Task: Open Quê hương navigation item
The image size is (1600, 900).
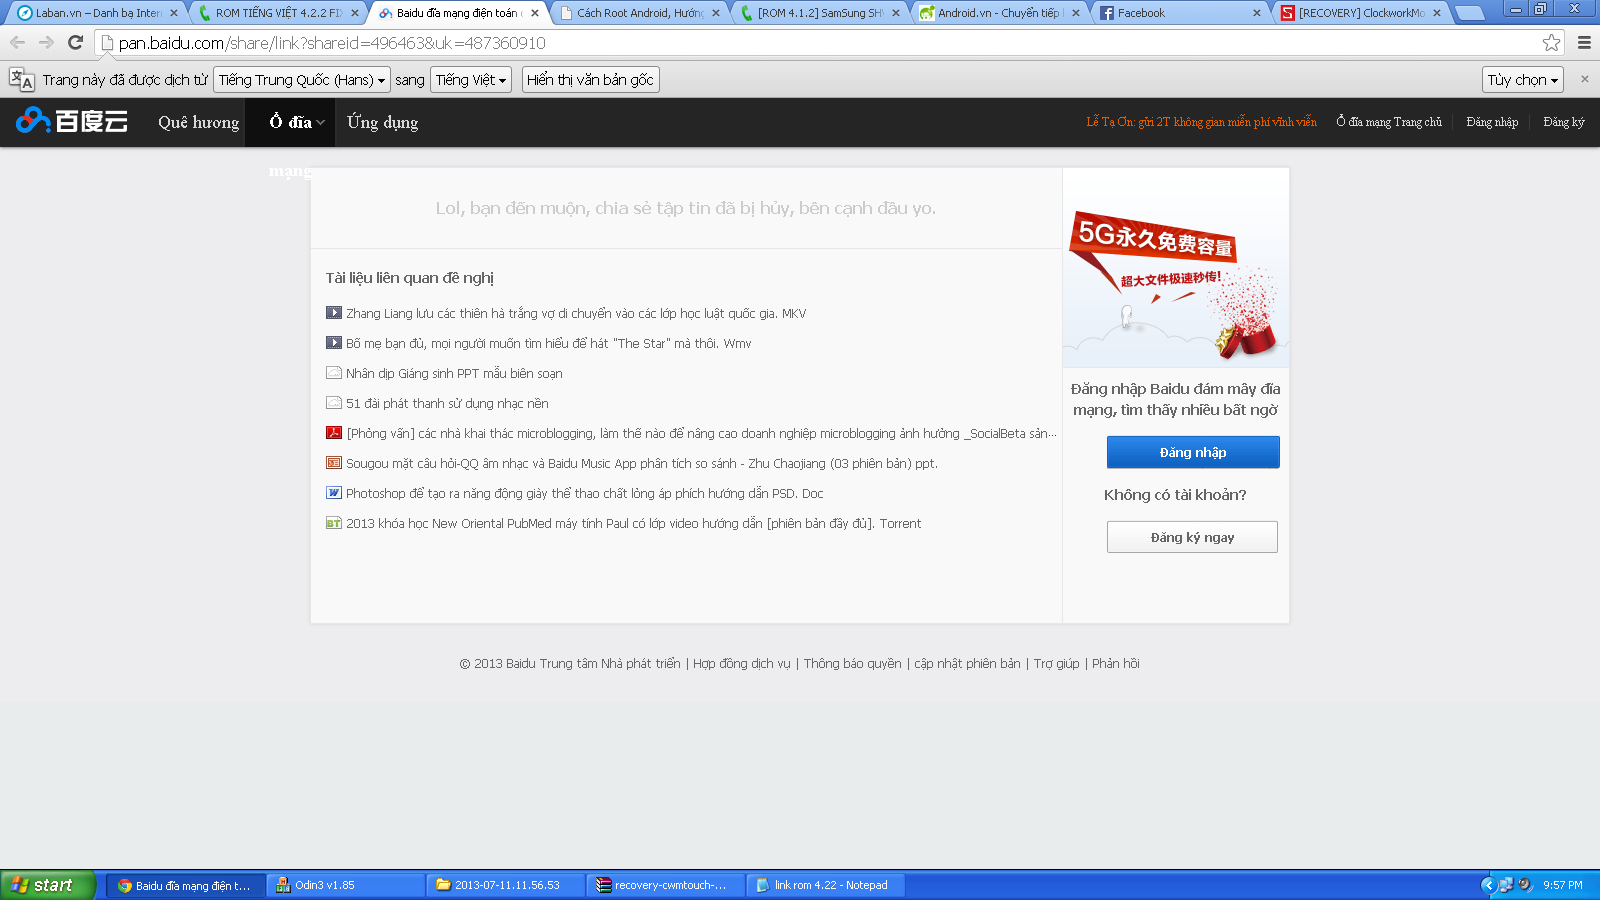Action: click(198, 122)
